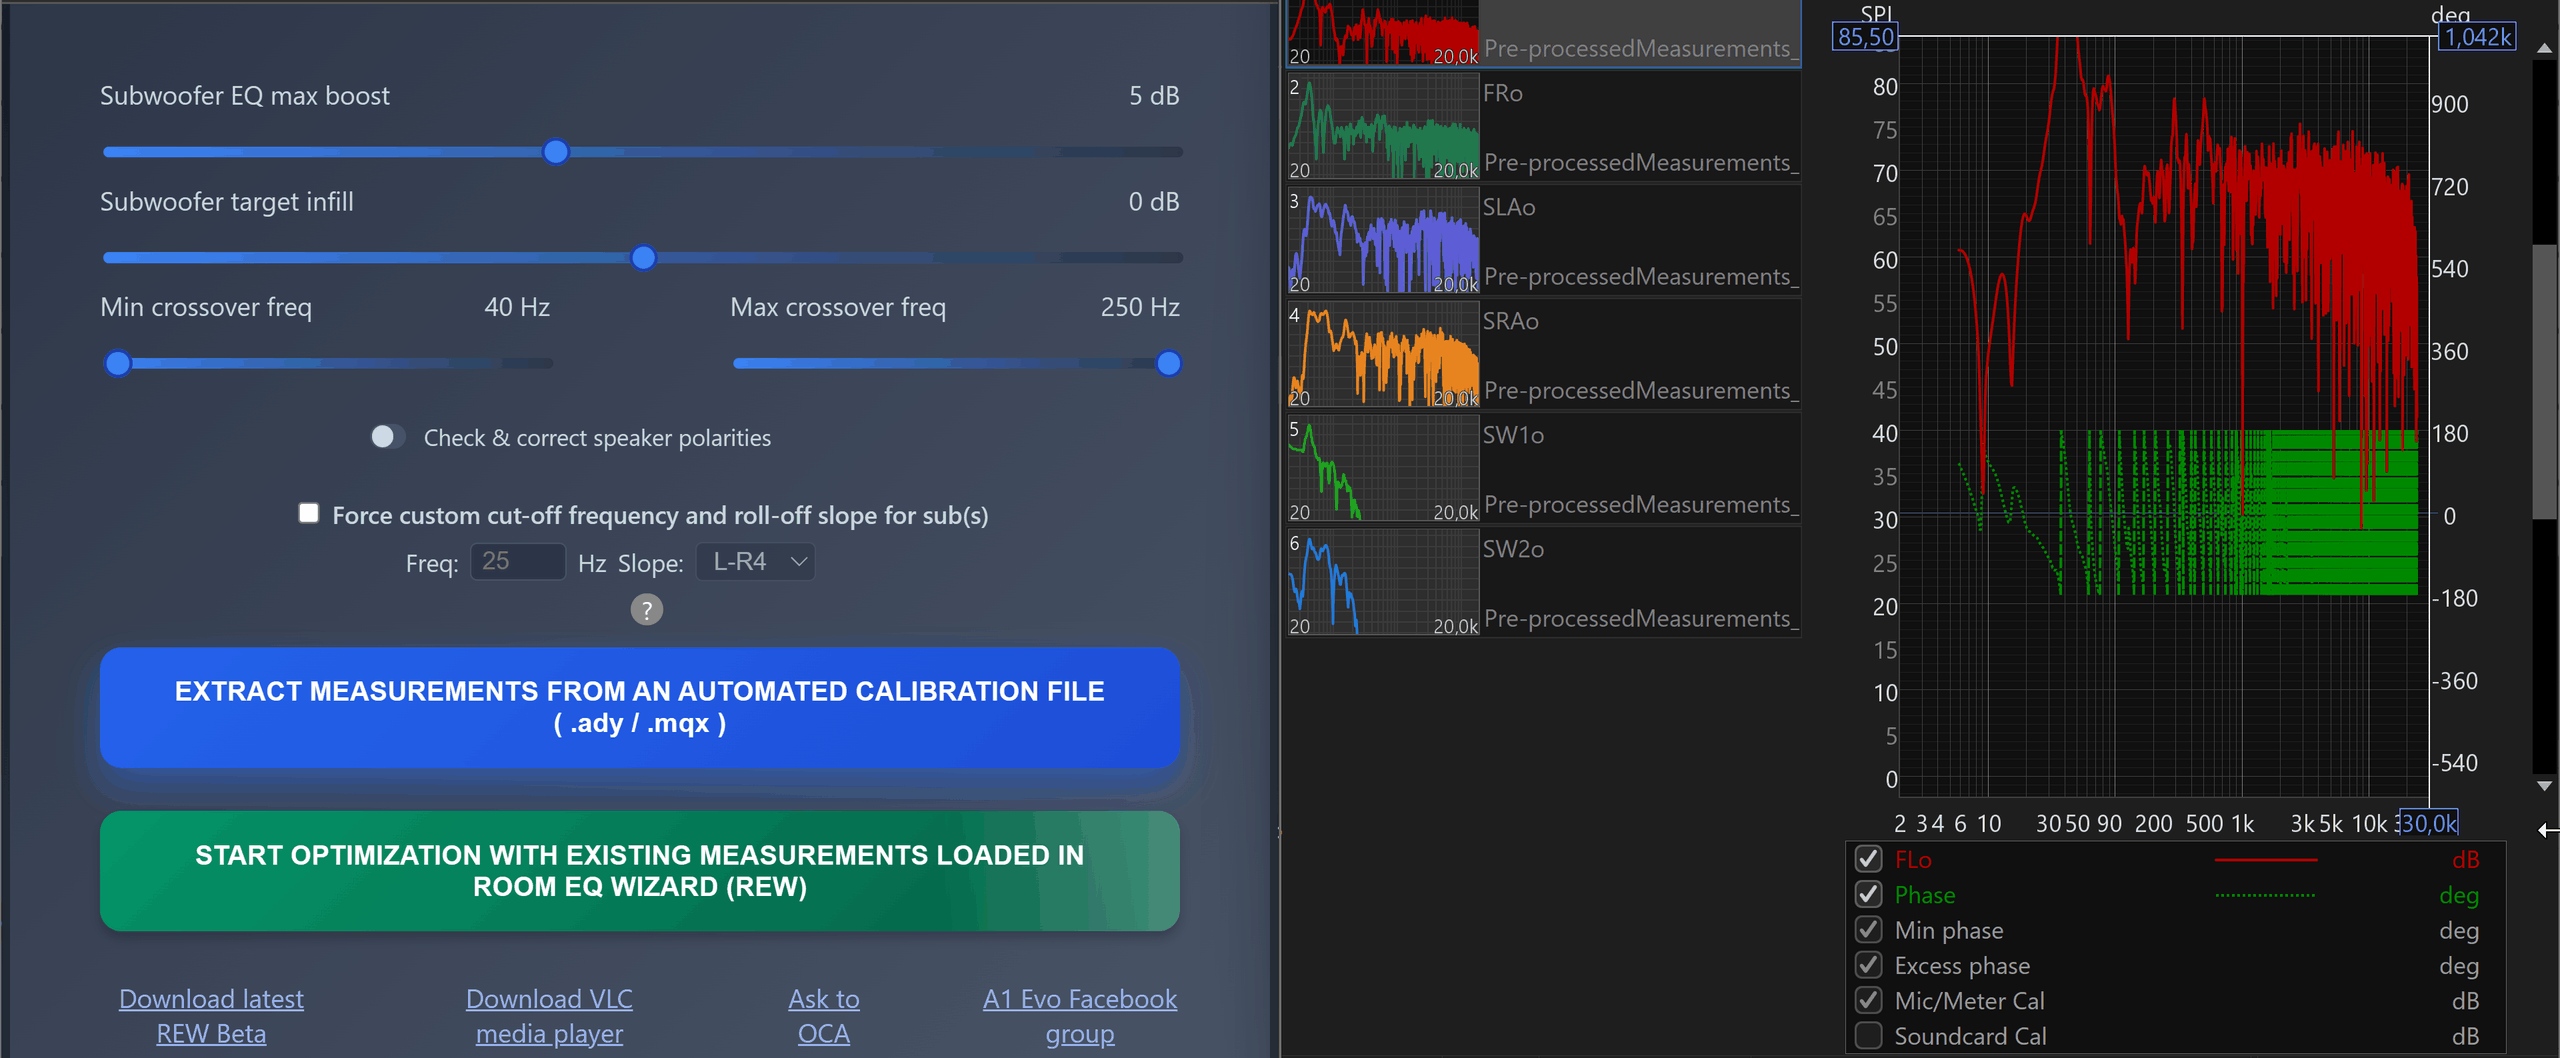Click the Freq input field
This screenshot has width=2560, height=1058.
coord(517,562)
